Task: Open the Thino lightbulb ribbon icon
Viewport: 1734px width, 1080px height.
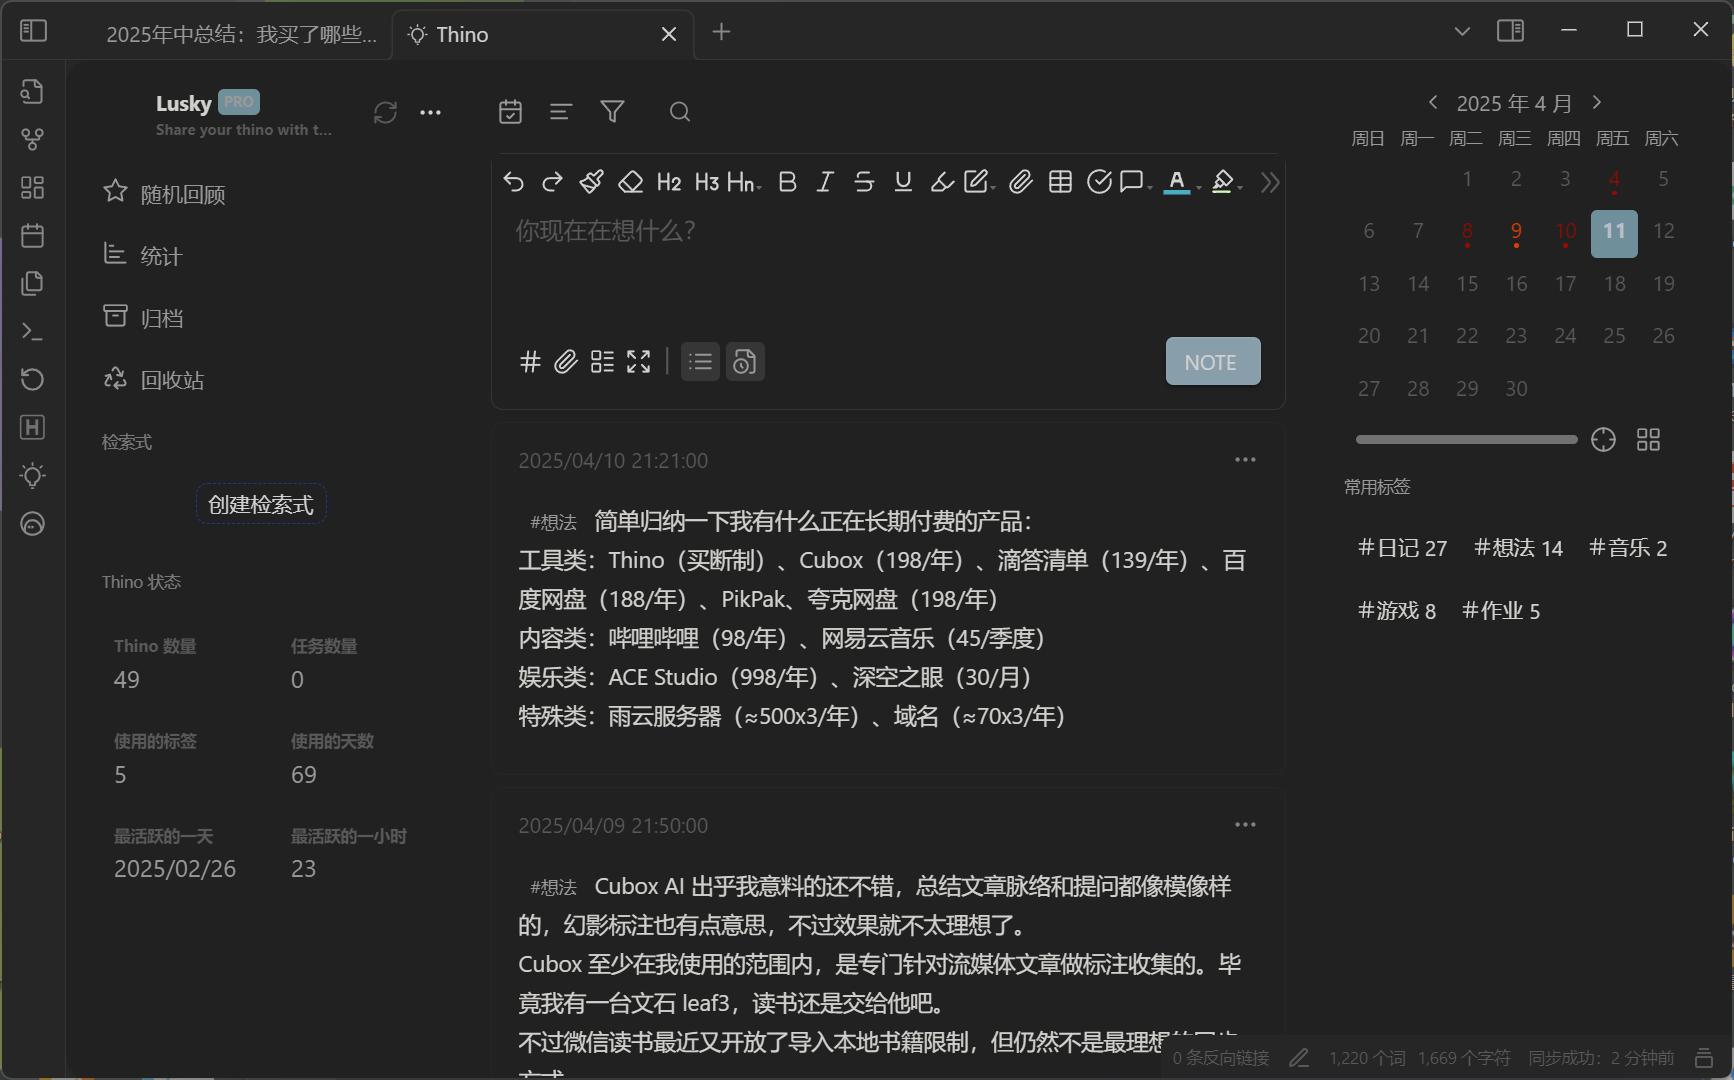Action: [33, 475]
